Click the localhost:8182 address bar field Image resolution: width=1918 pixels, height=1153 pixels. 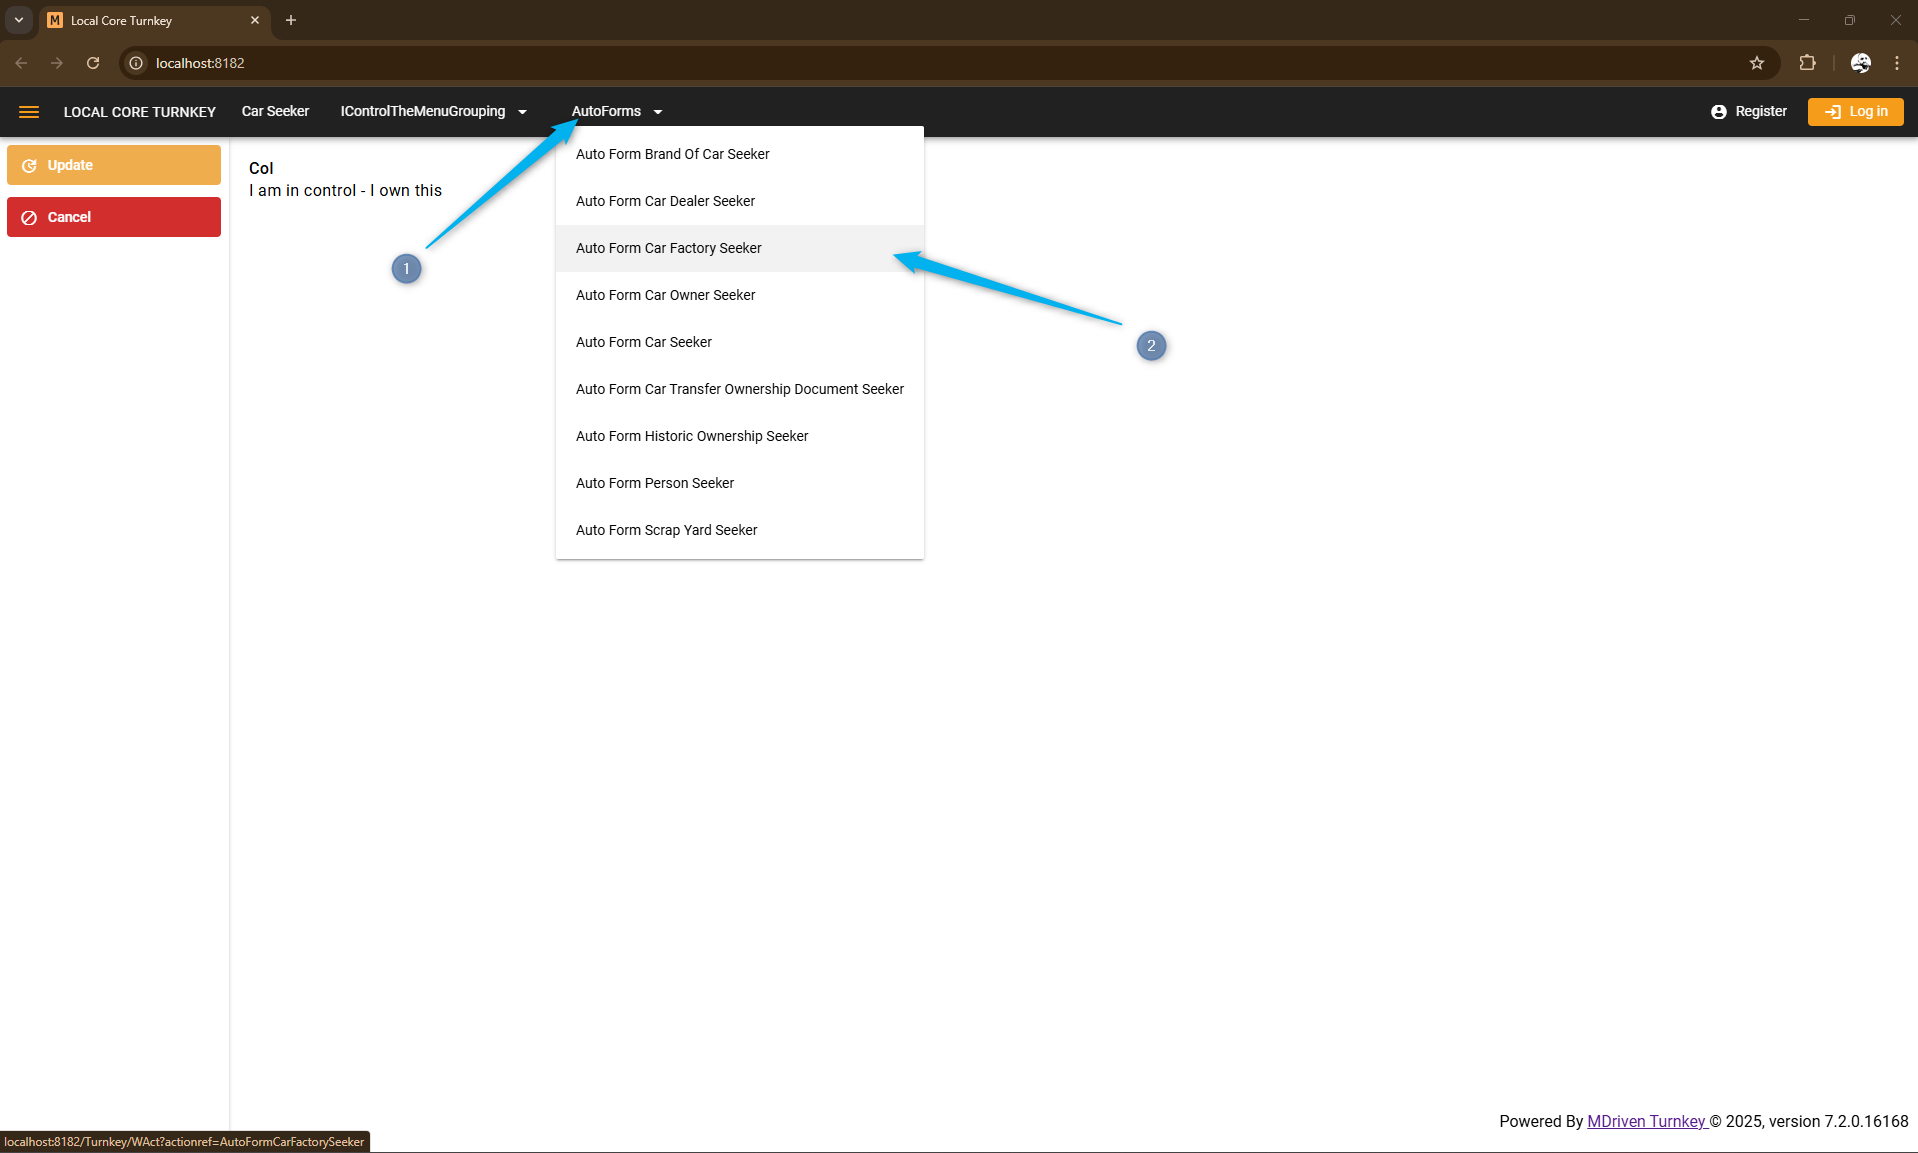pyautogui.click(x=900, y=63)
